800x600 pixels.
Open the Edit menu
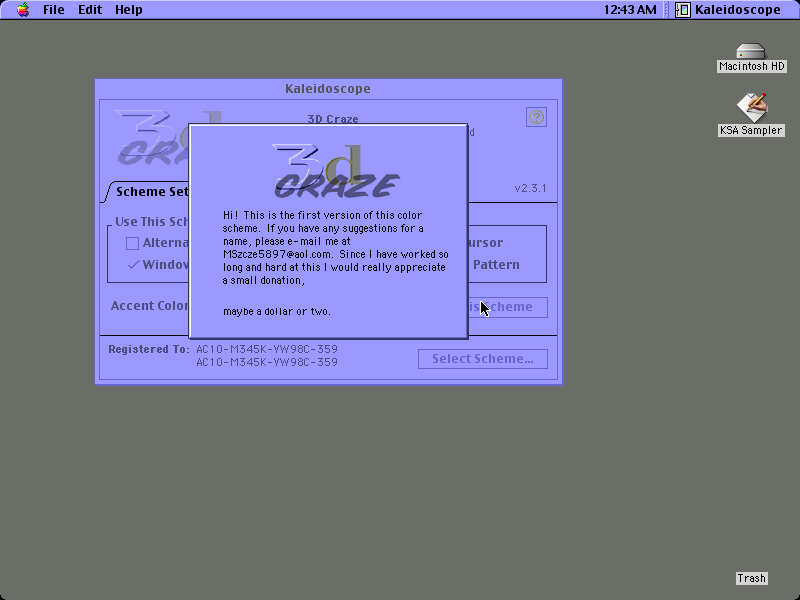point(90,10)
